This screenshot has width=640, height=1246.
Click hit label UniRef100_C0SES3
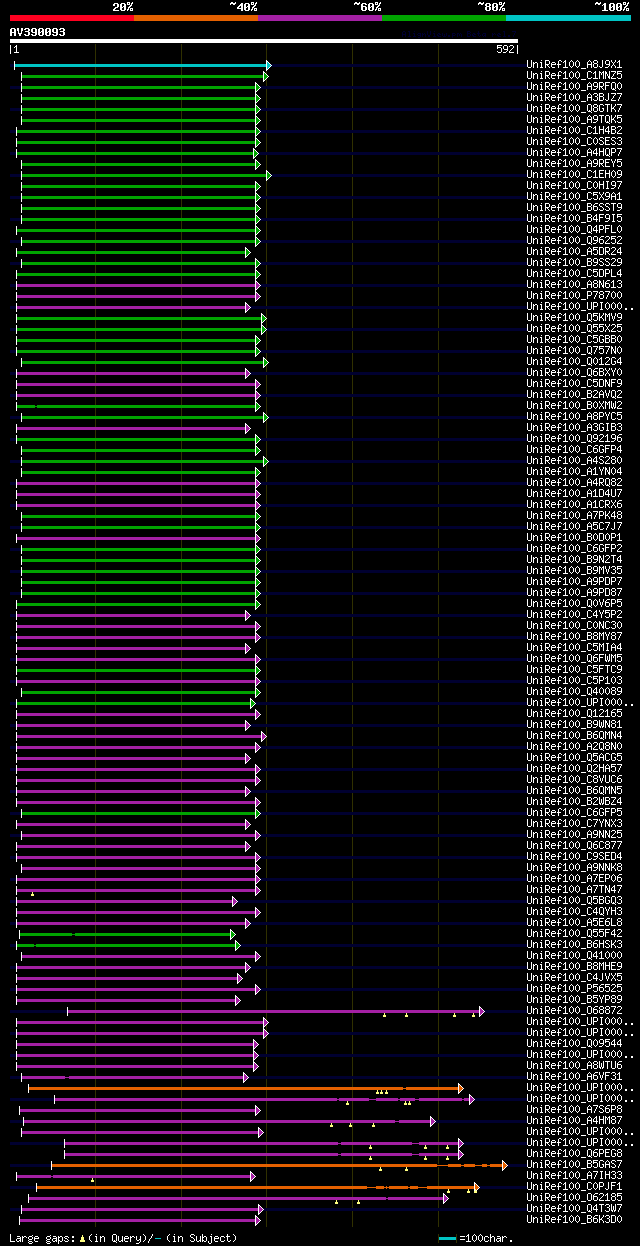point(574,142)
